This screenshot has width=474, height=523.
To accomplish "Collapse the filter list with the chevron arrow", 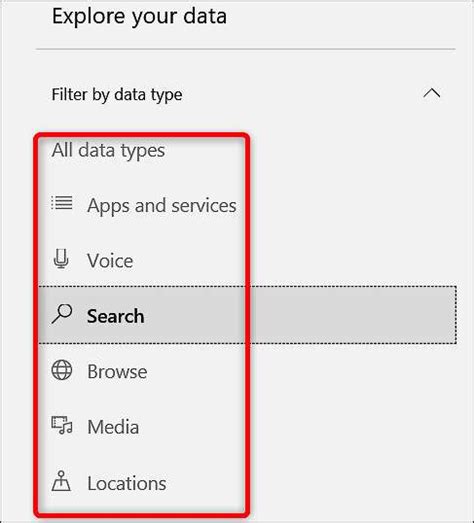I will pos(432,93).
